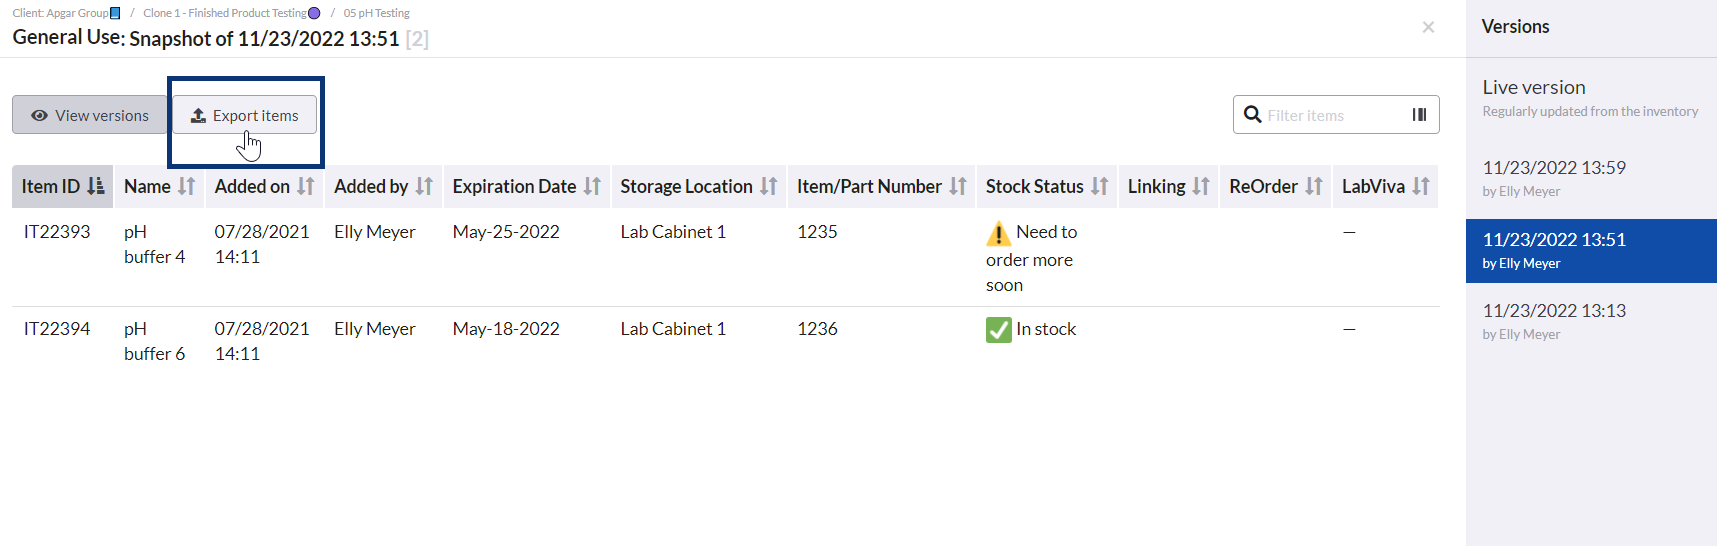Click the Storage Location sort icon
This screenshot has width=1717, height=546.
pos(769,186)
